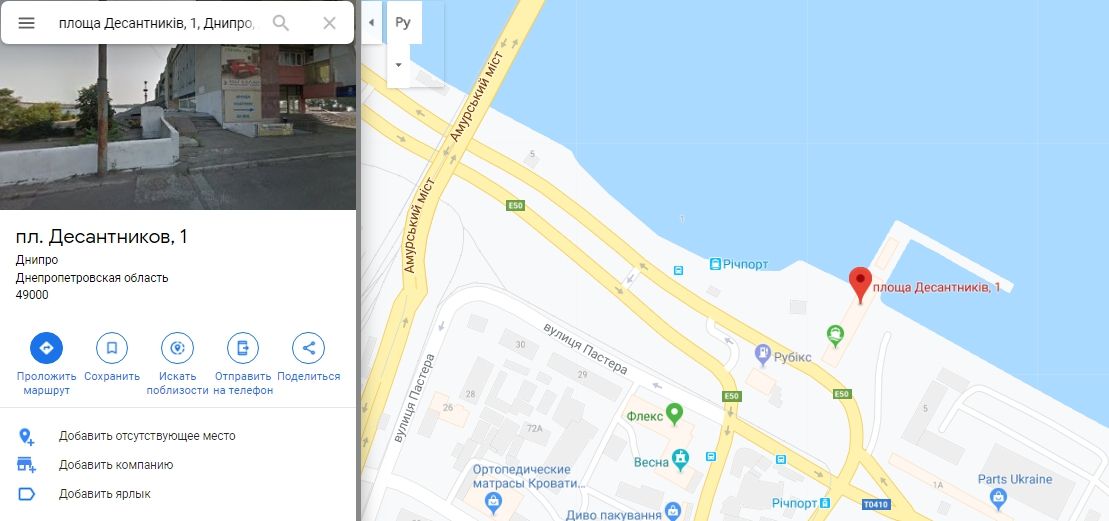Screen dimensions: 1109x521
Task: Click the Отправить на телефон icon
Action: coord(243,348)
